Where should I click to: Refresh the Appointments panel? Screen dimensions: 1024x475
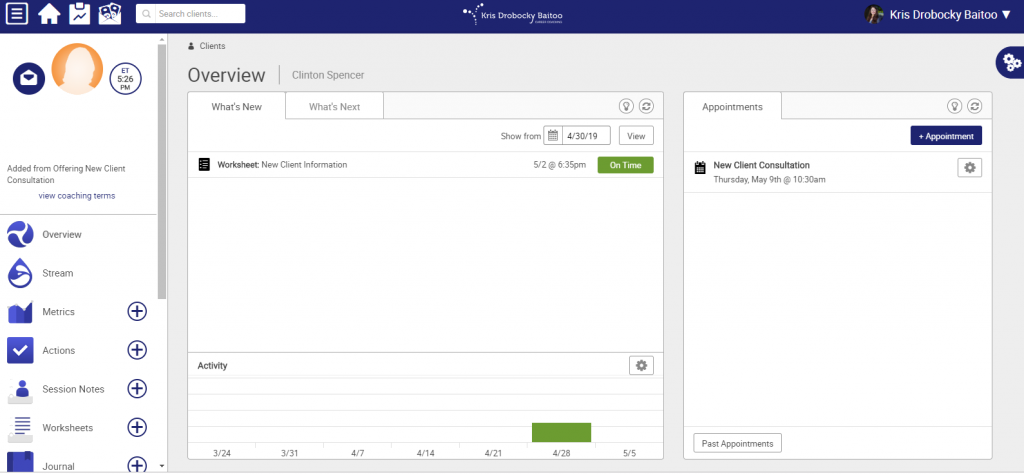[974, 106]
